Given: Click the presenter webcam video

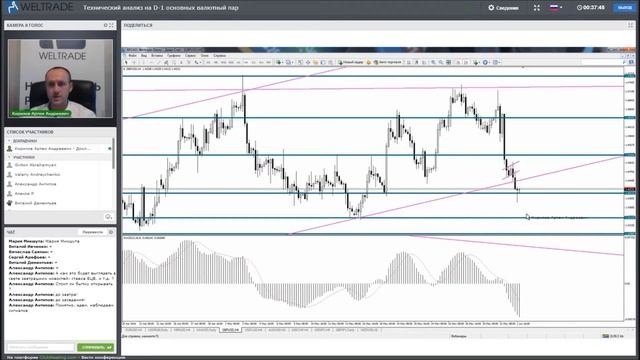Looking at the screenshot, I should tap(60, 78).
